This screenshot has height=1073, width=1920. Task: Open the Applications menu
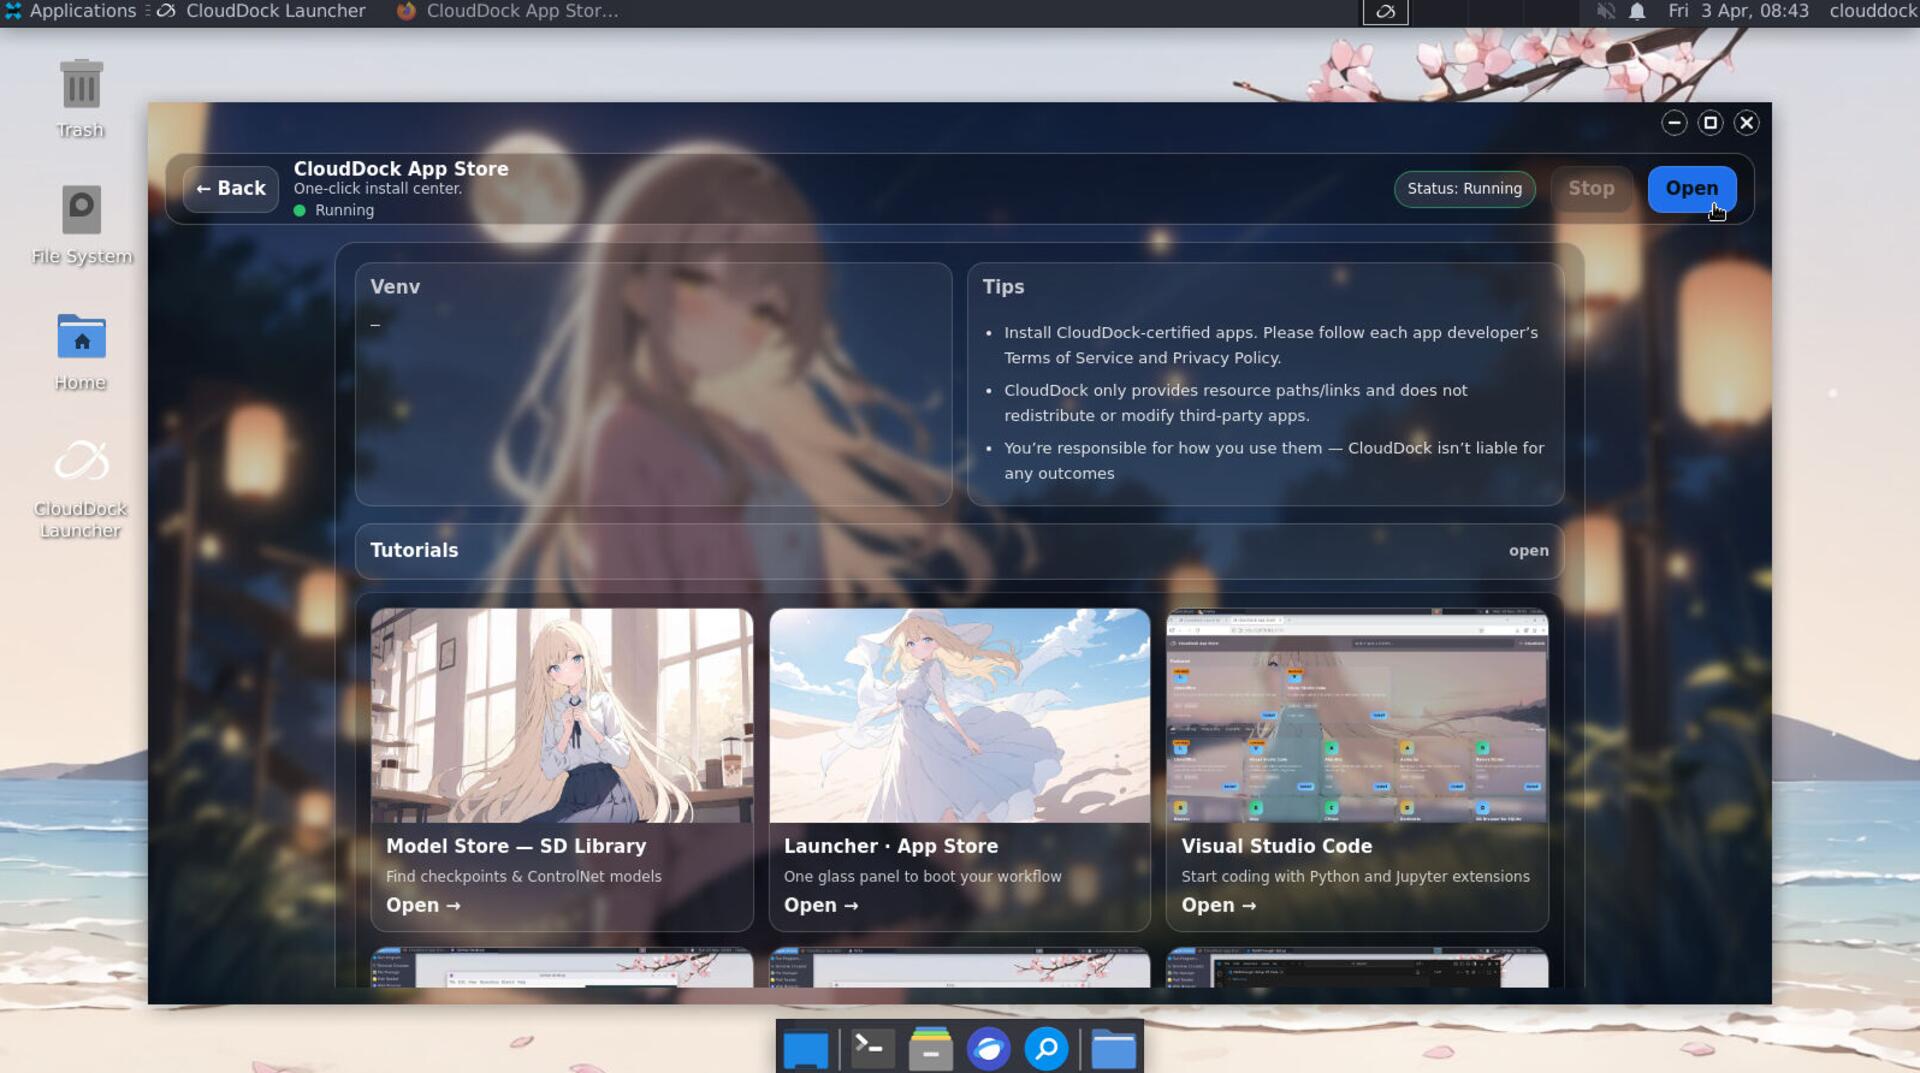[x=70, y=11]
